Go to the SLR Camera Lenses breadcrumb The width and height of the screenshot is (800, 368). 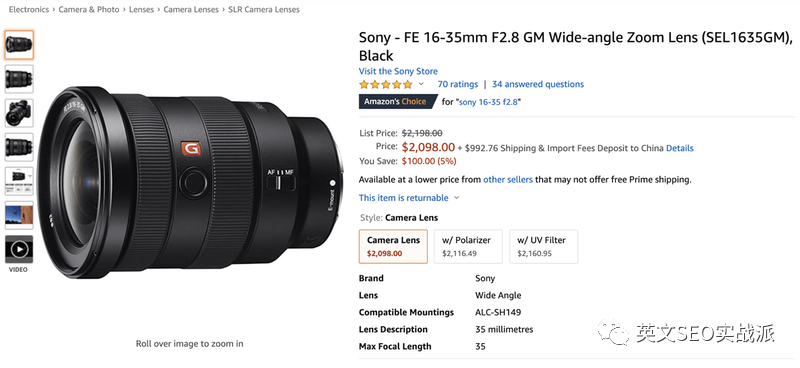264,9
